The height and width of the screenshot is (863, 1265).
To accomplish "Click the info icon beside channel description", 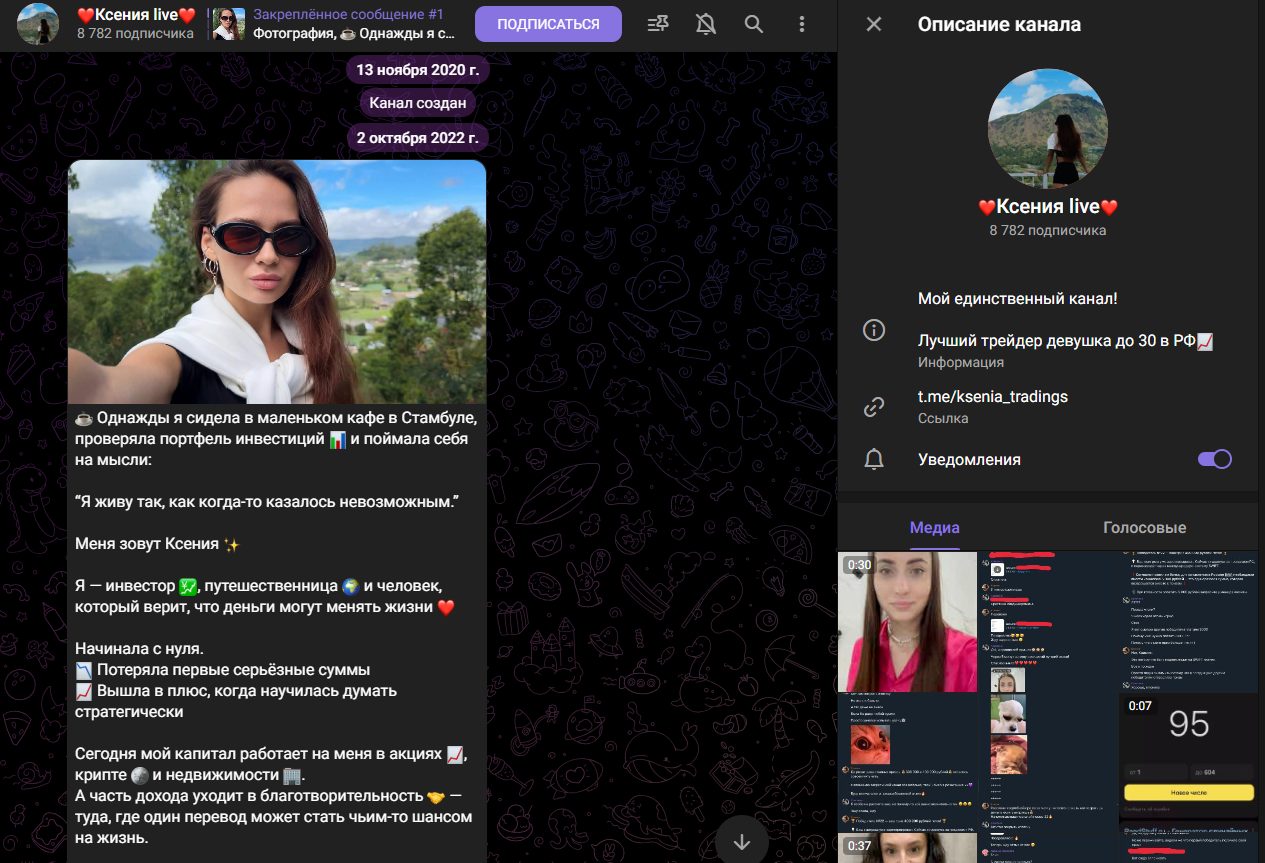I will pos(873,330).
